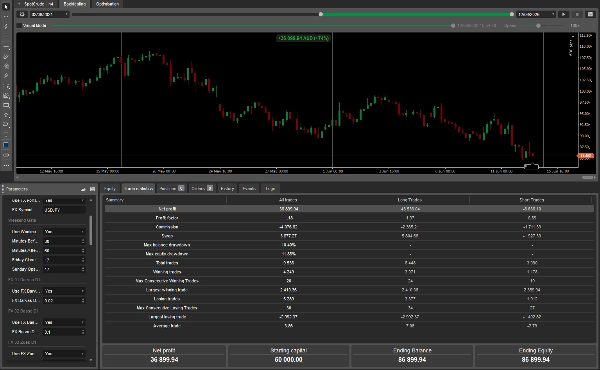The width and height of the screenshot is (600, 370).
Task: Click the icon right of the stop button
Action: pyautogui.click(x=590, y=14)
